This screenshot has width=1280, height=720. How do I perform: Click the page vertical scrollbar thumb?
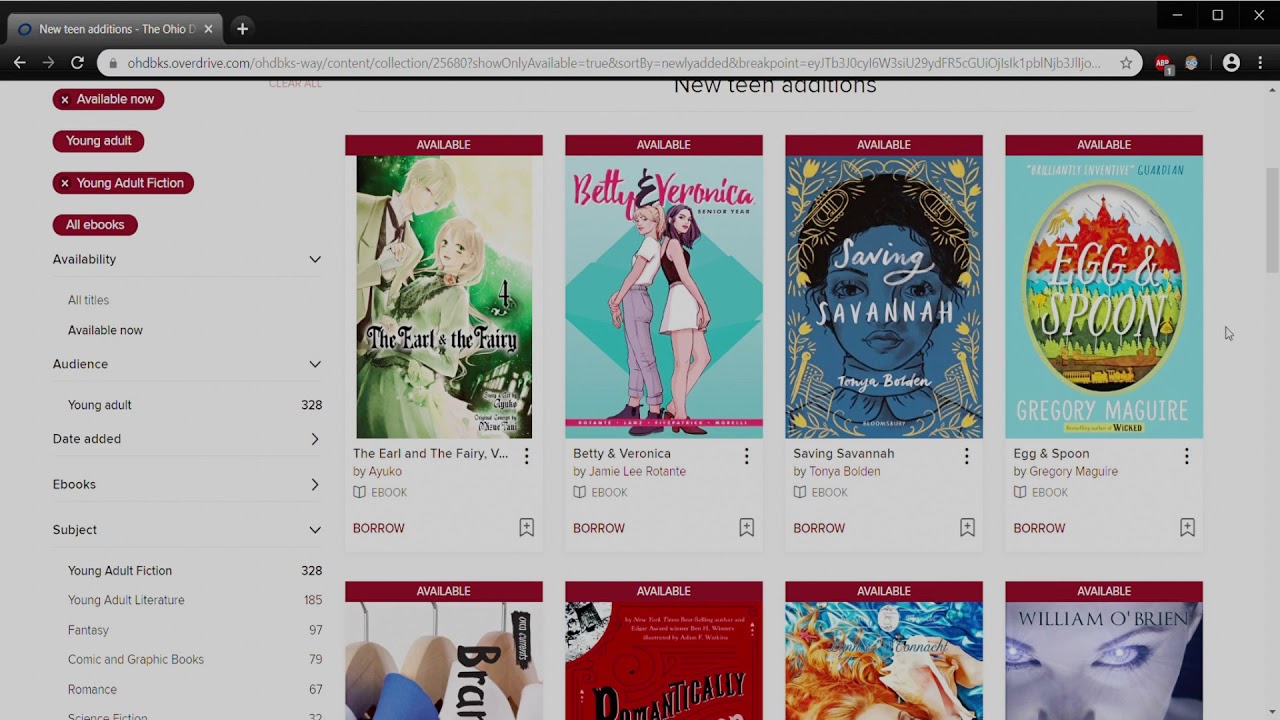1272,220
